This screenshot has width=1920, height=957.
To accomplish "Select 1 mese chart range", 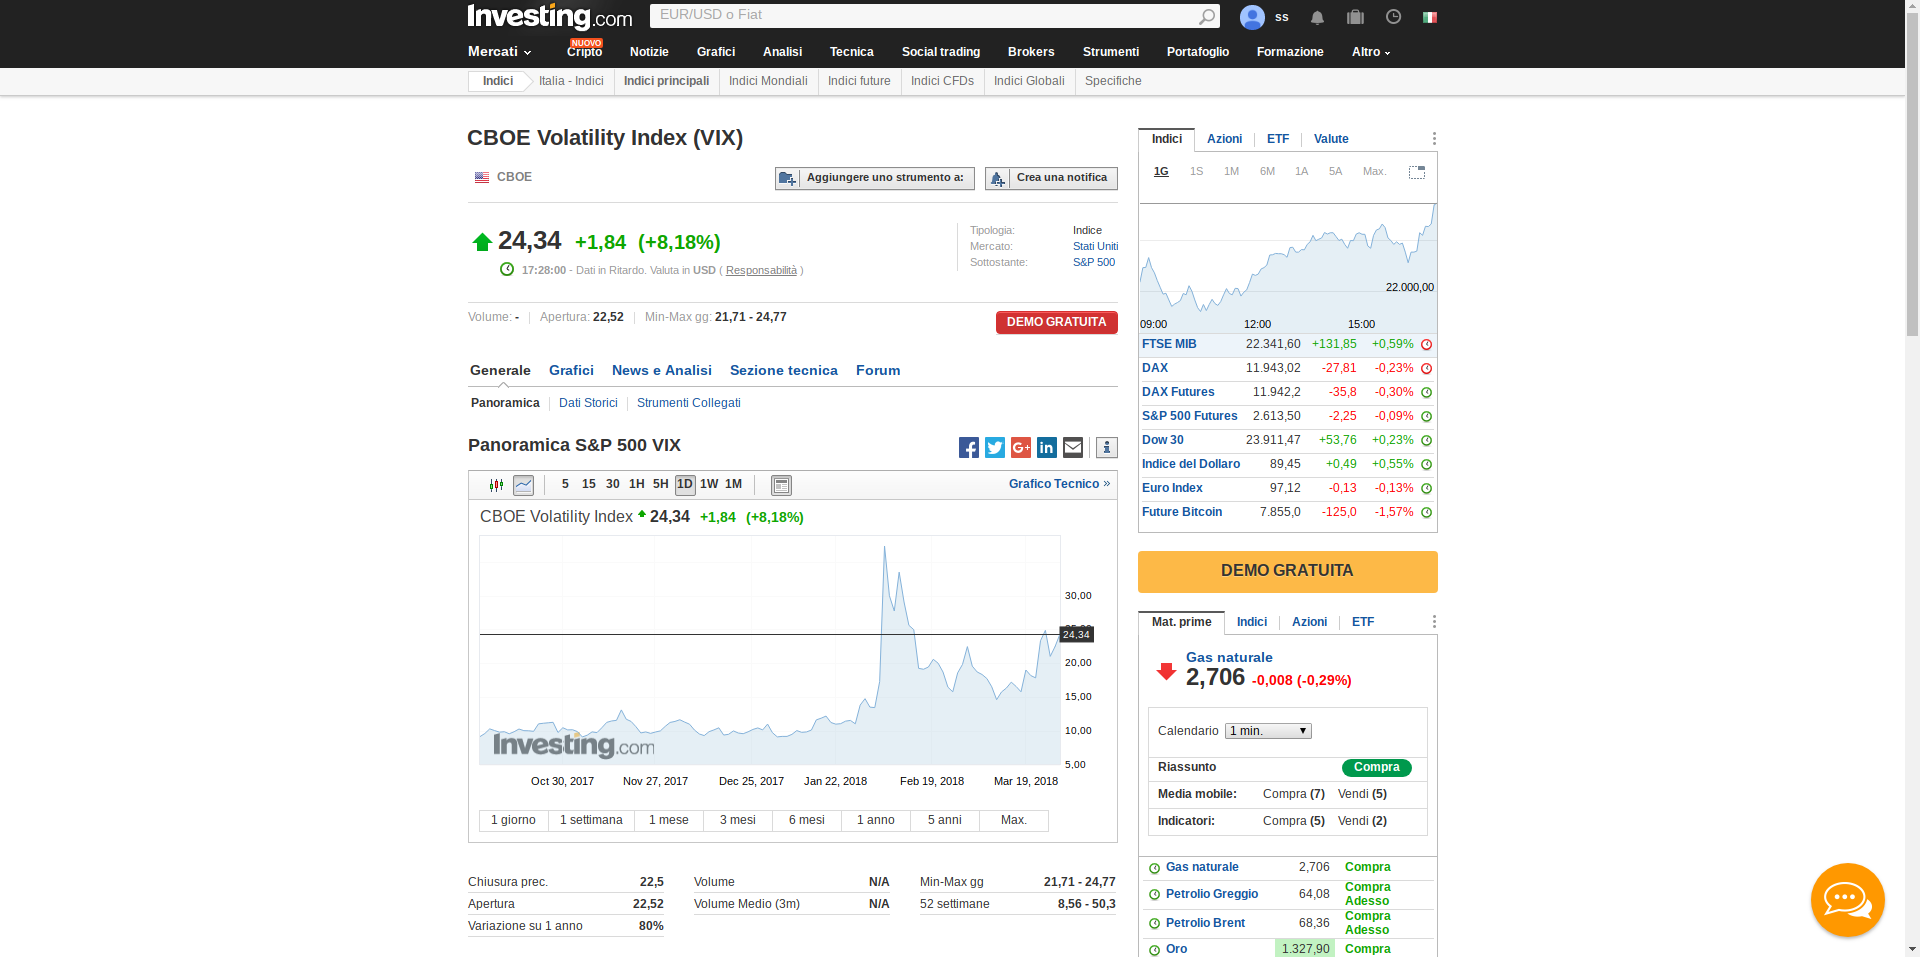I will point(669,820).
